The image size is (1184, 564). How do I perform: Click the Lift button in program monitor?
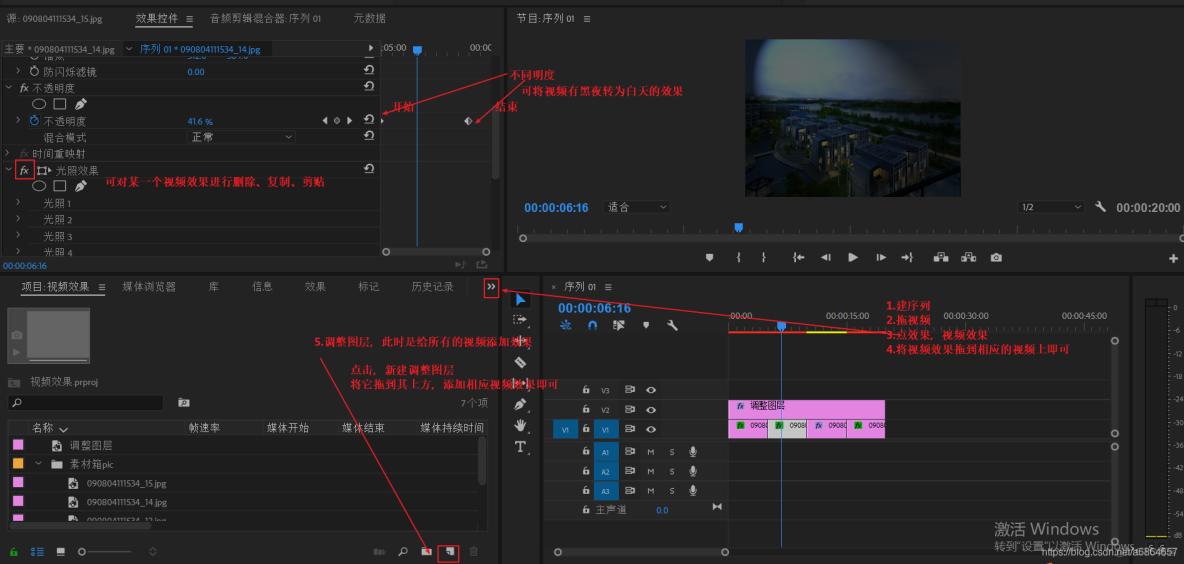tap(941, 257)
